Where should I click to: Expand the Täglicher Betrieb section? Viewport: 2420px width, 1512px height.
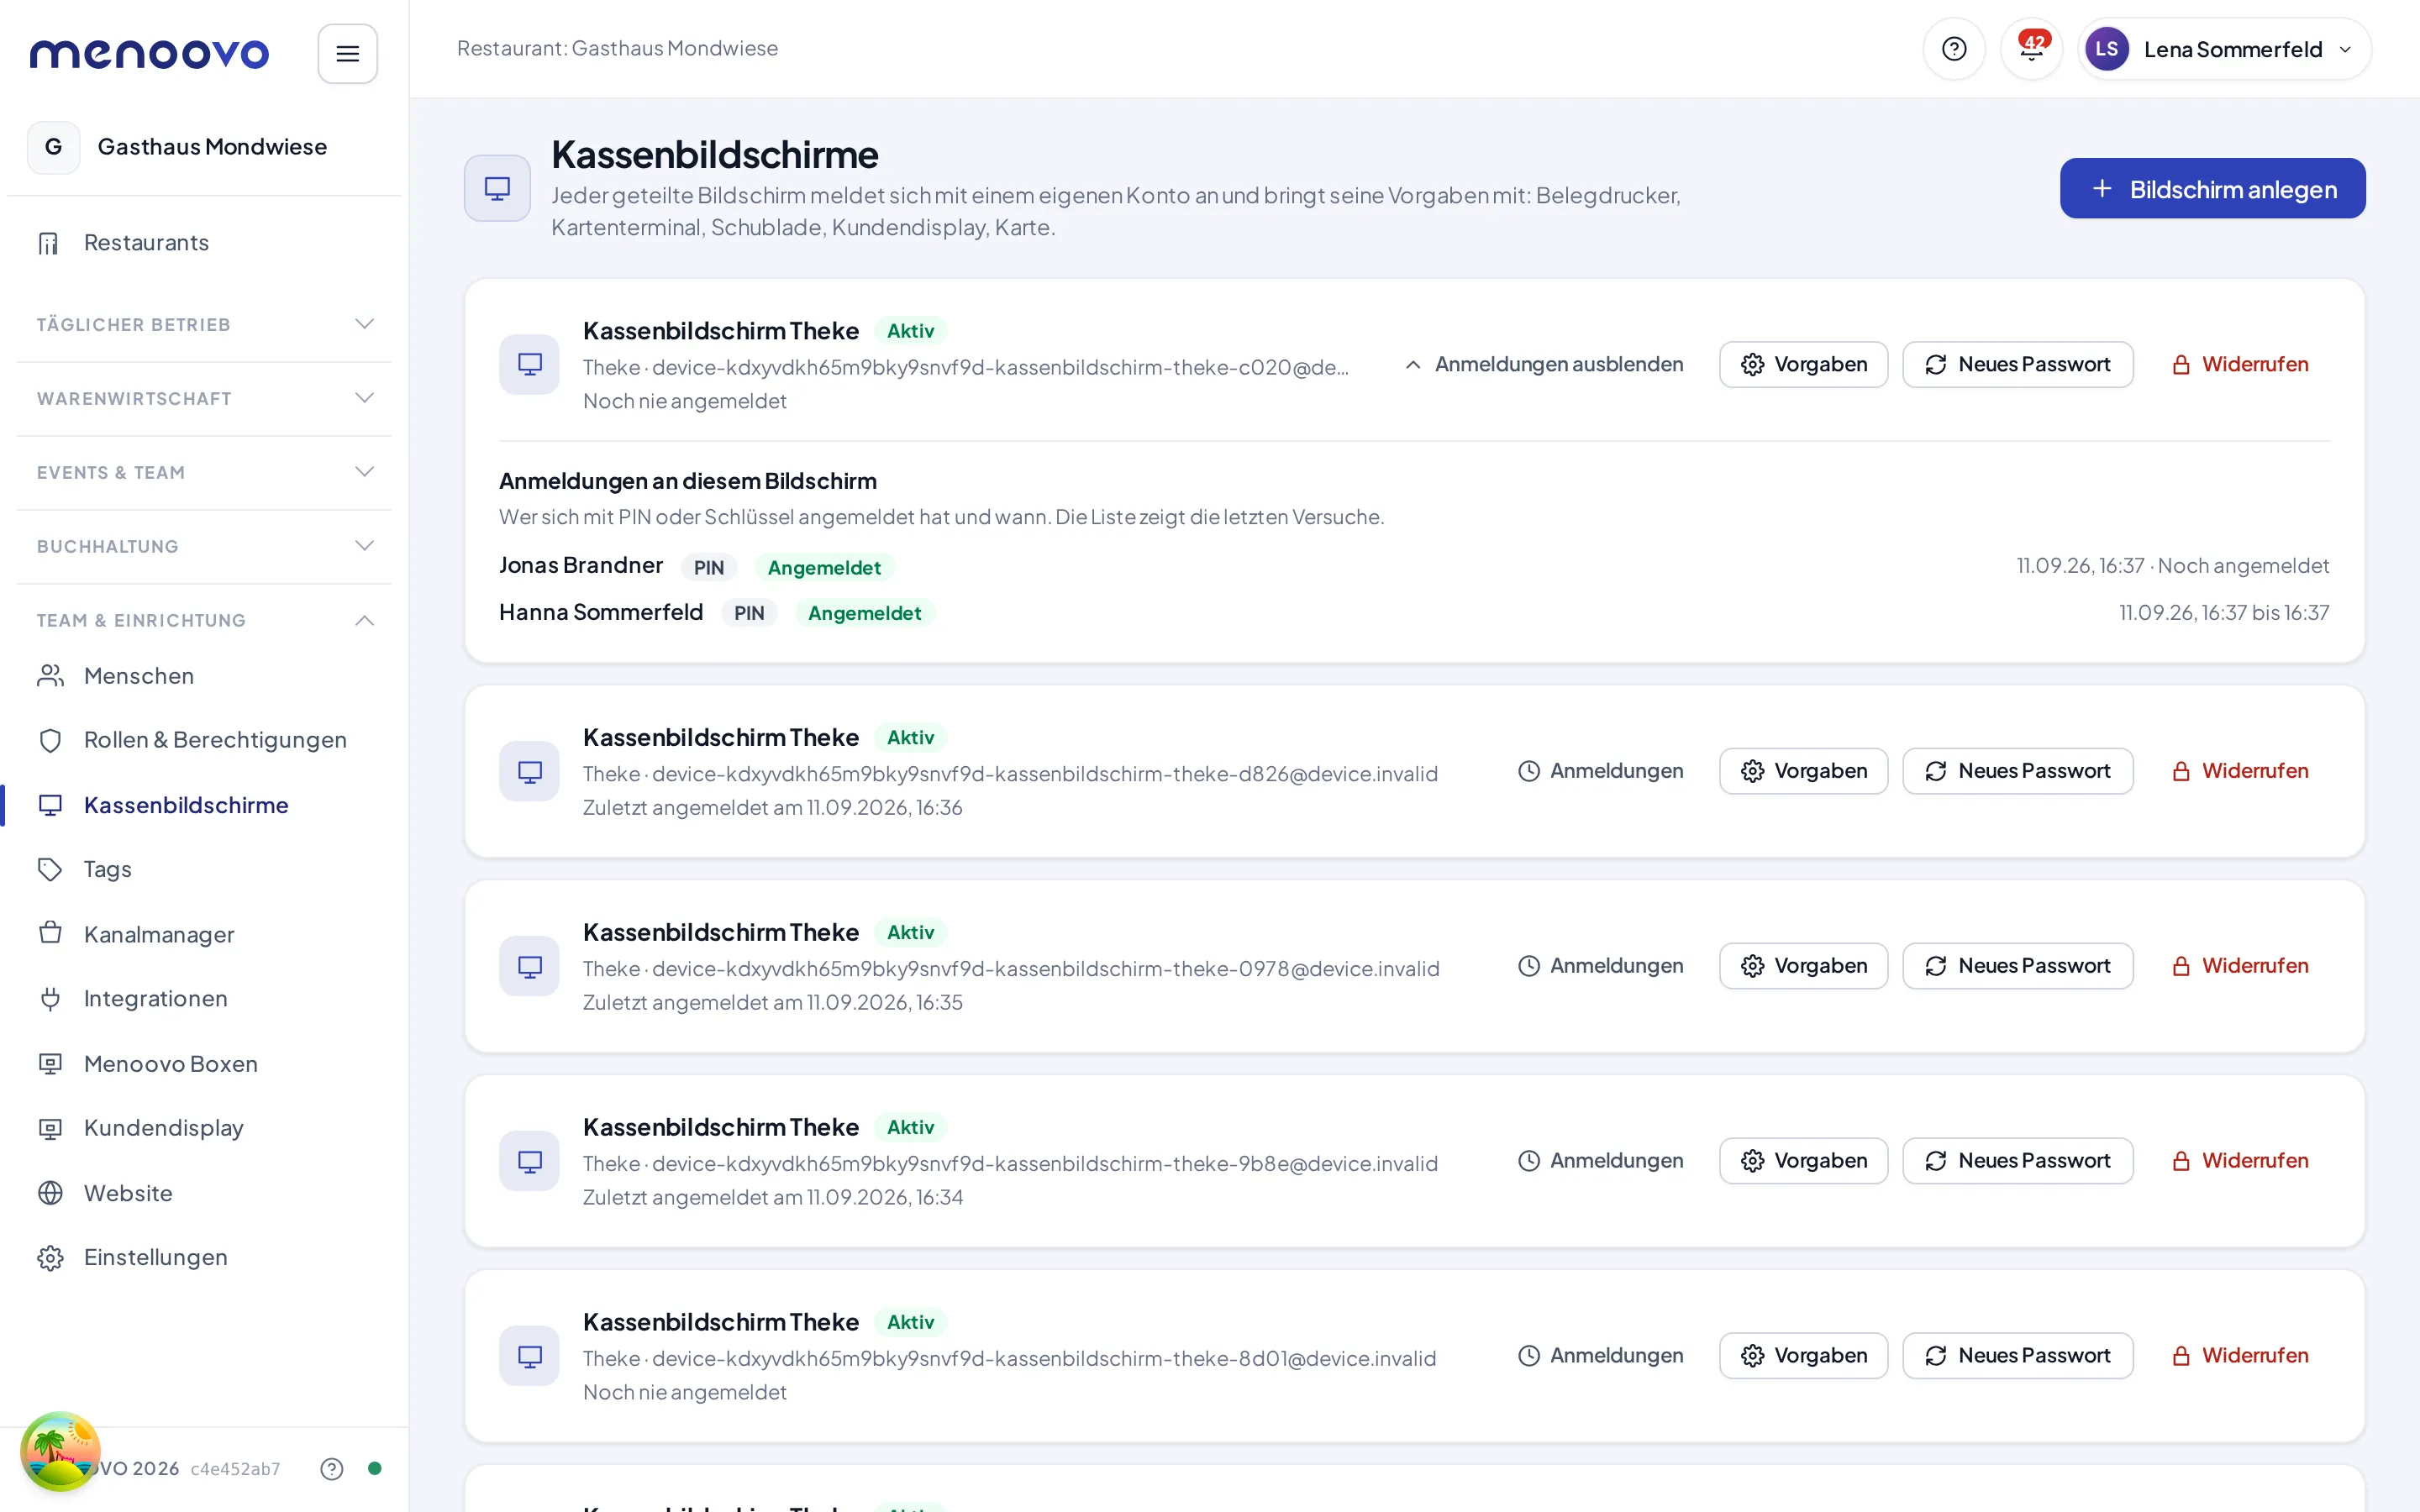[204, 324]
